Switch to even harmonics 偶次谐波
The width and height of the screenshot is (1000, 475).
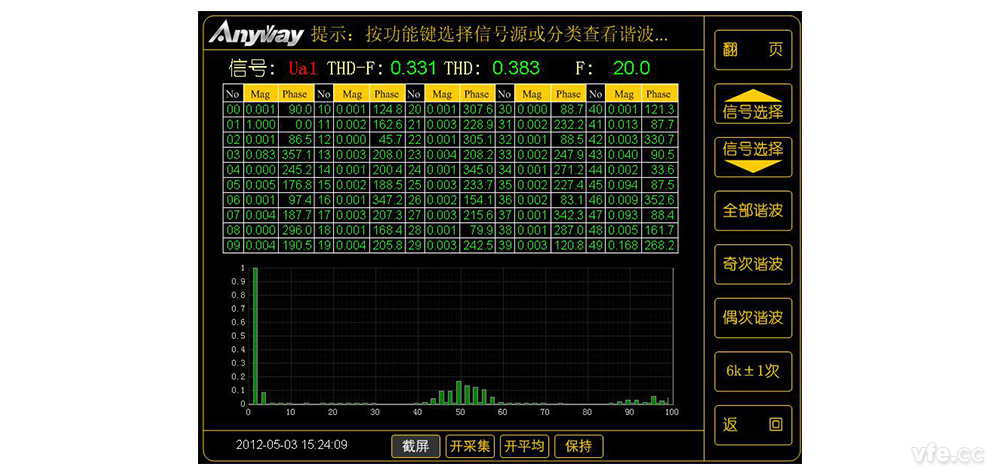tap(753, 318)
